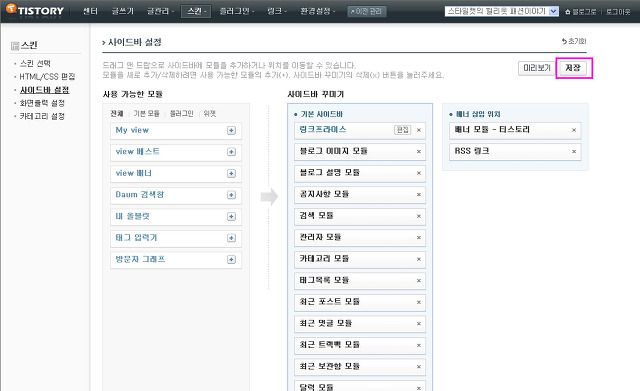This screenshot has height=391, width=640.
Task: Select the My view module row
Action: click(176, 131)
